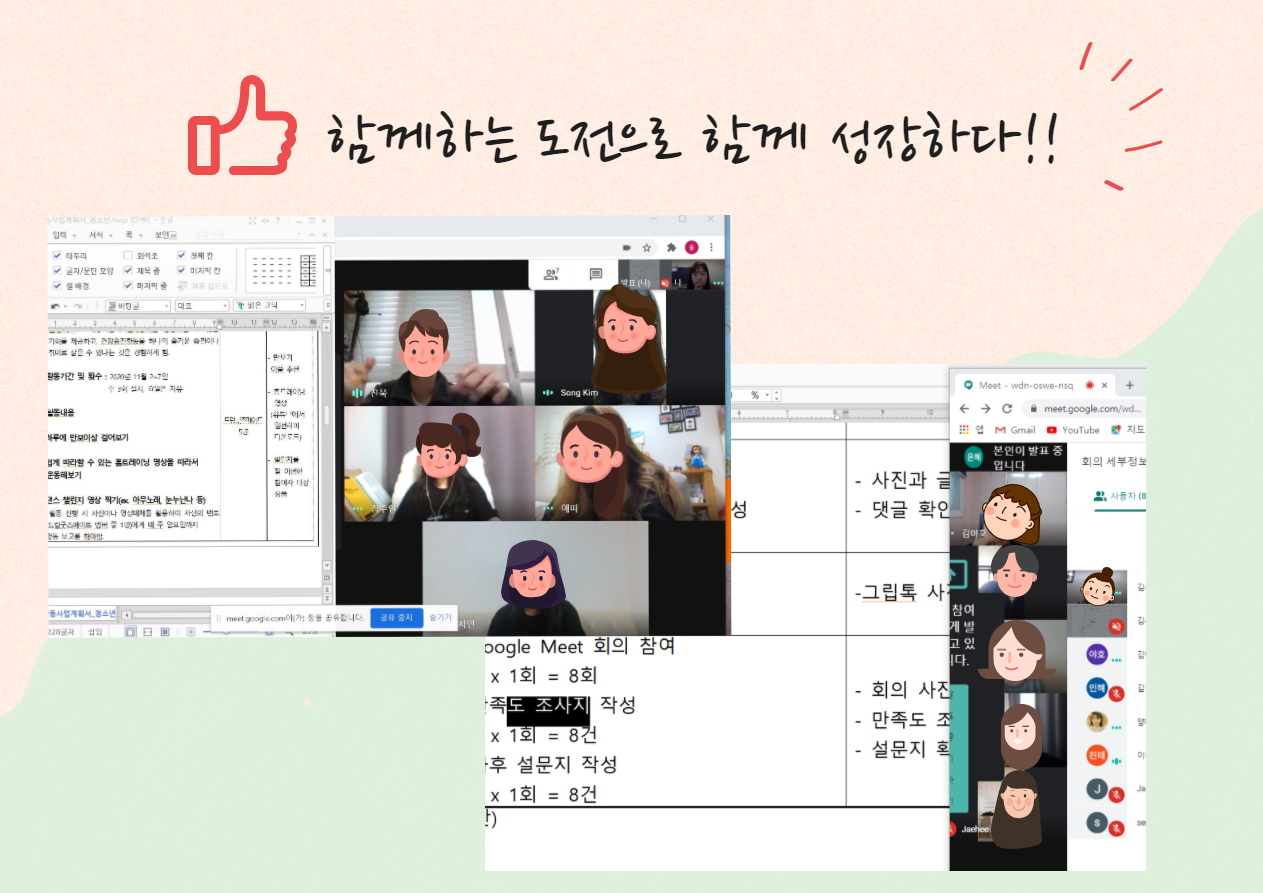Open the 대표 language dropdown

[201, 306]
